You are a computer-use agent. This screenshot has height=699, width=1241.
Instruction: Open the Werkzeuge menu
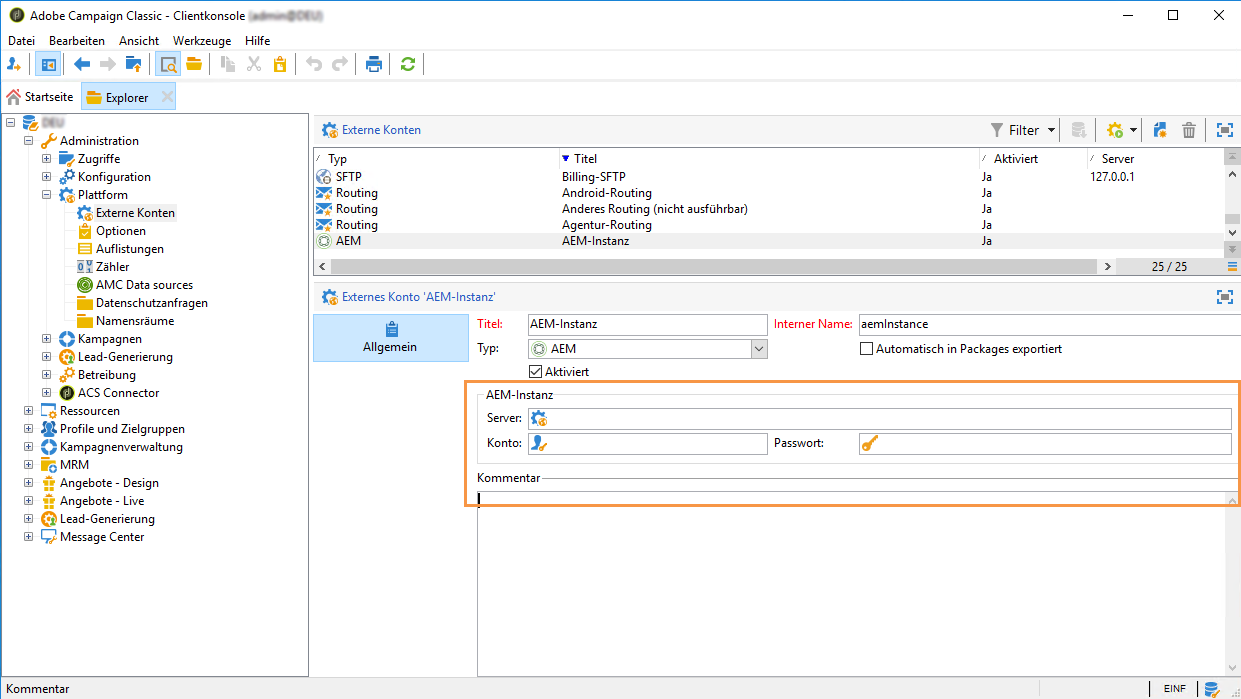point(201,41)
